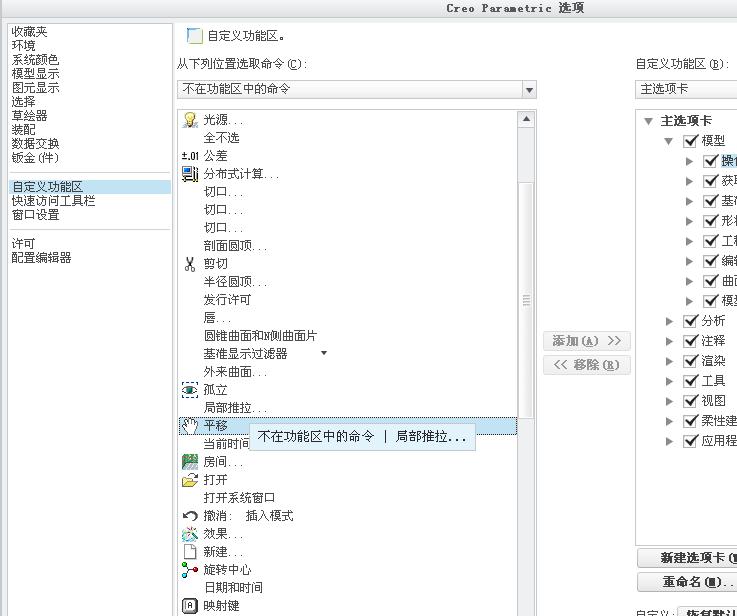Select the 分布式计算 computer icon

pyautogui.click(x=190, y=174)
